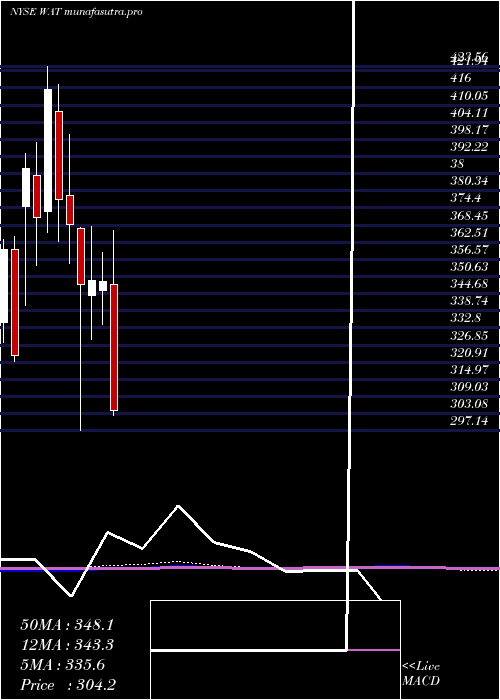Select the 404.11 price label

469,112
